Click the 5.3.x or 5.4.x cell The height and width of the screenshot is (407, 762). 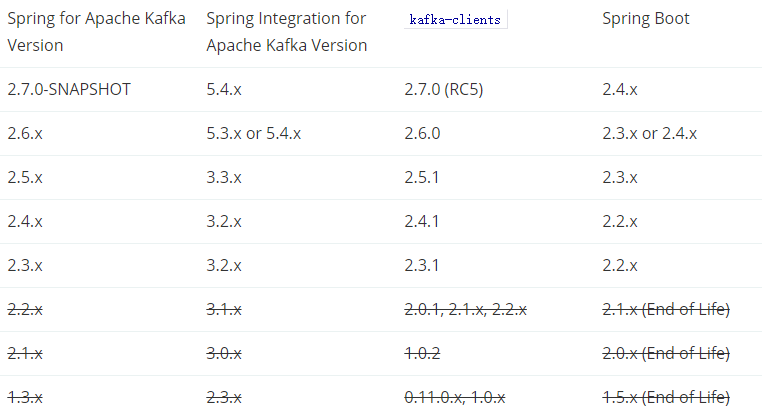pos(254,134)
